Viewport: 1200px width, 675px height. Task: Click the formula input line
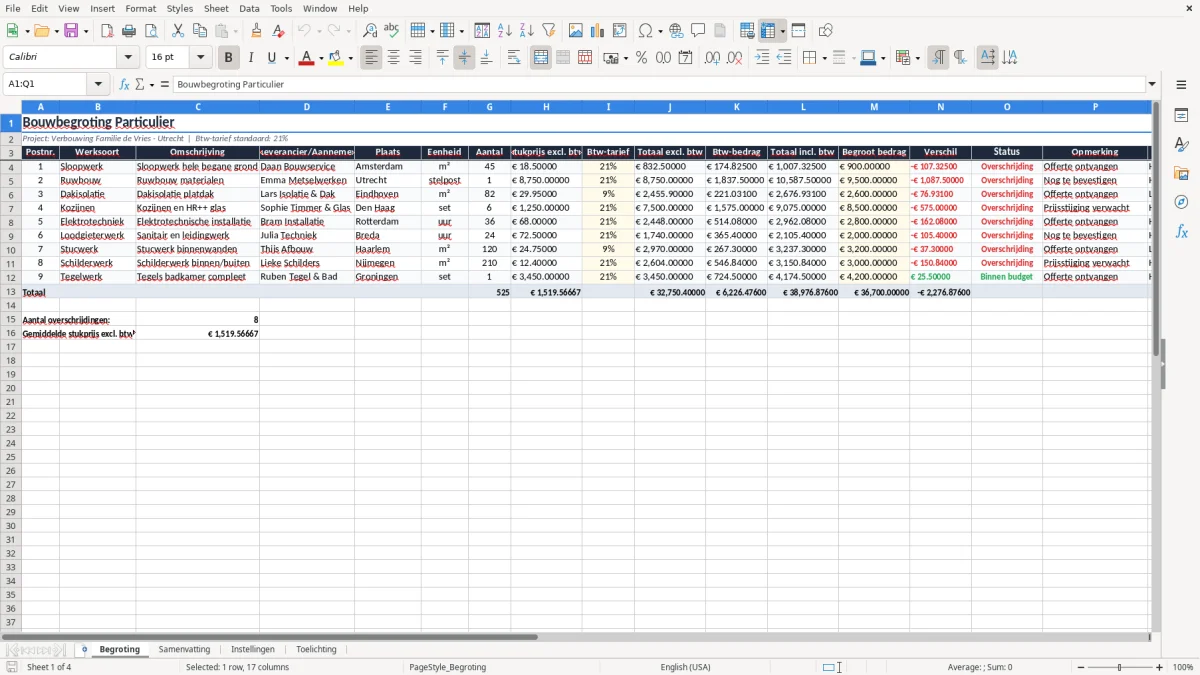point(659,85)
